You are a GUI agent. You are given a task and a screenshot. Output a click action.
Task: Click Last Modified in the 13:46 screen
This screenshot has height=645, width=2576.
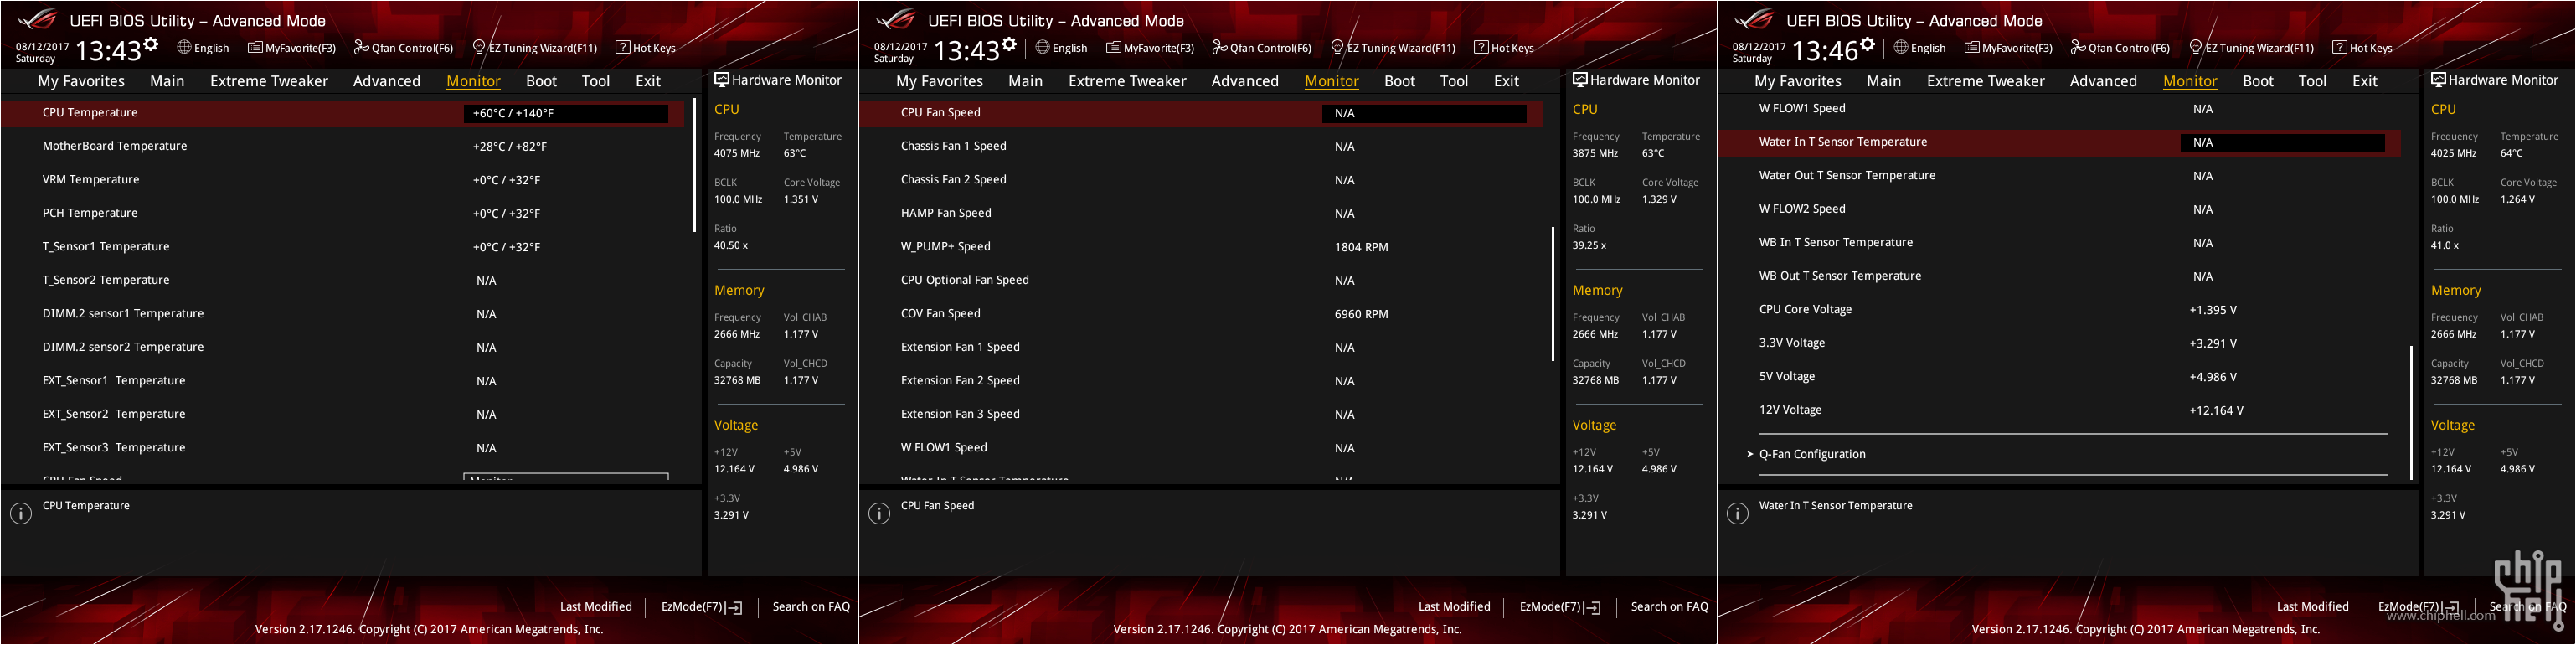(x=2312, y=607)
